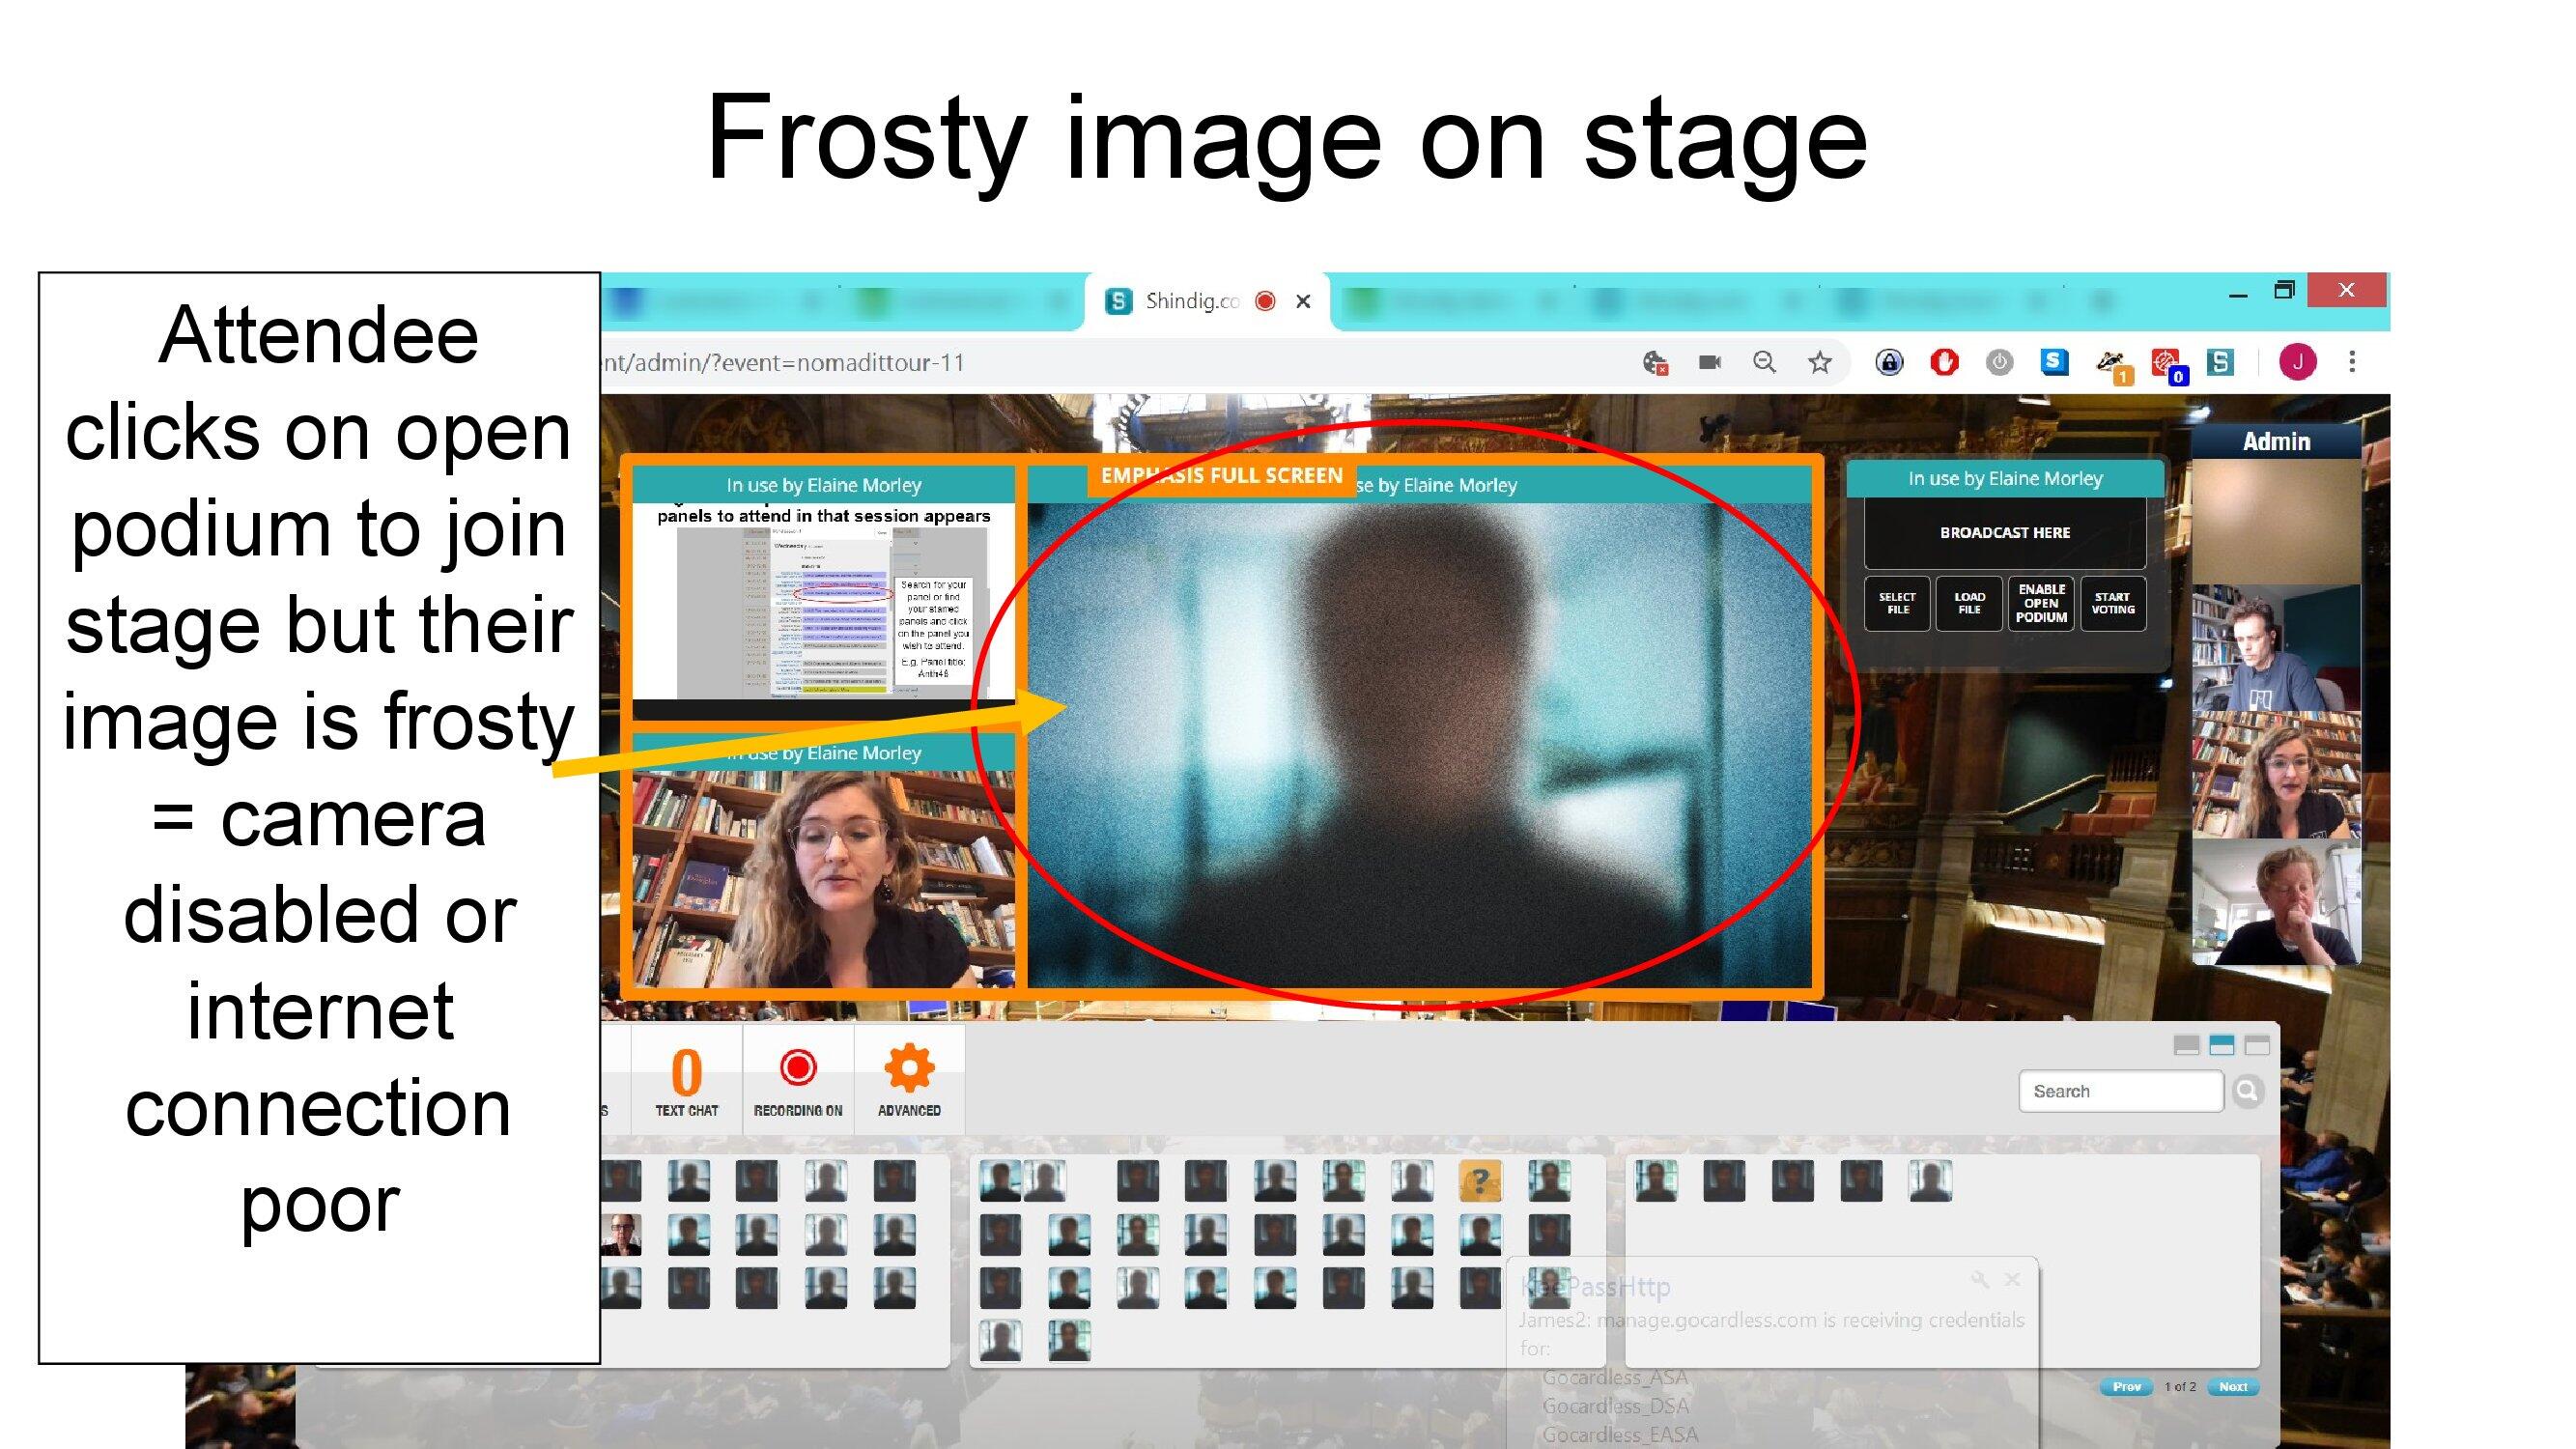2576x1449 pixels.
Task: Open the red stop-hand ad blocker extension
Action: click(x=1943, y=362)
